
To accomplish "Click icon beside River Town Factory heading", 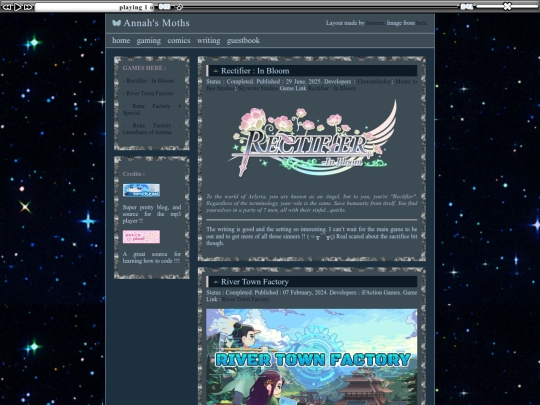I will (216, 282).
